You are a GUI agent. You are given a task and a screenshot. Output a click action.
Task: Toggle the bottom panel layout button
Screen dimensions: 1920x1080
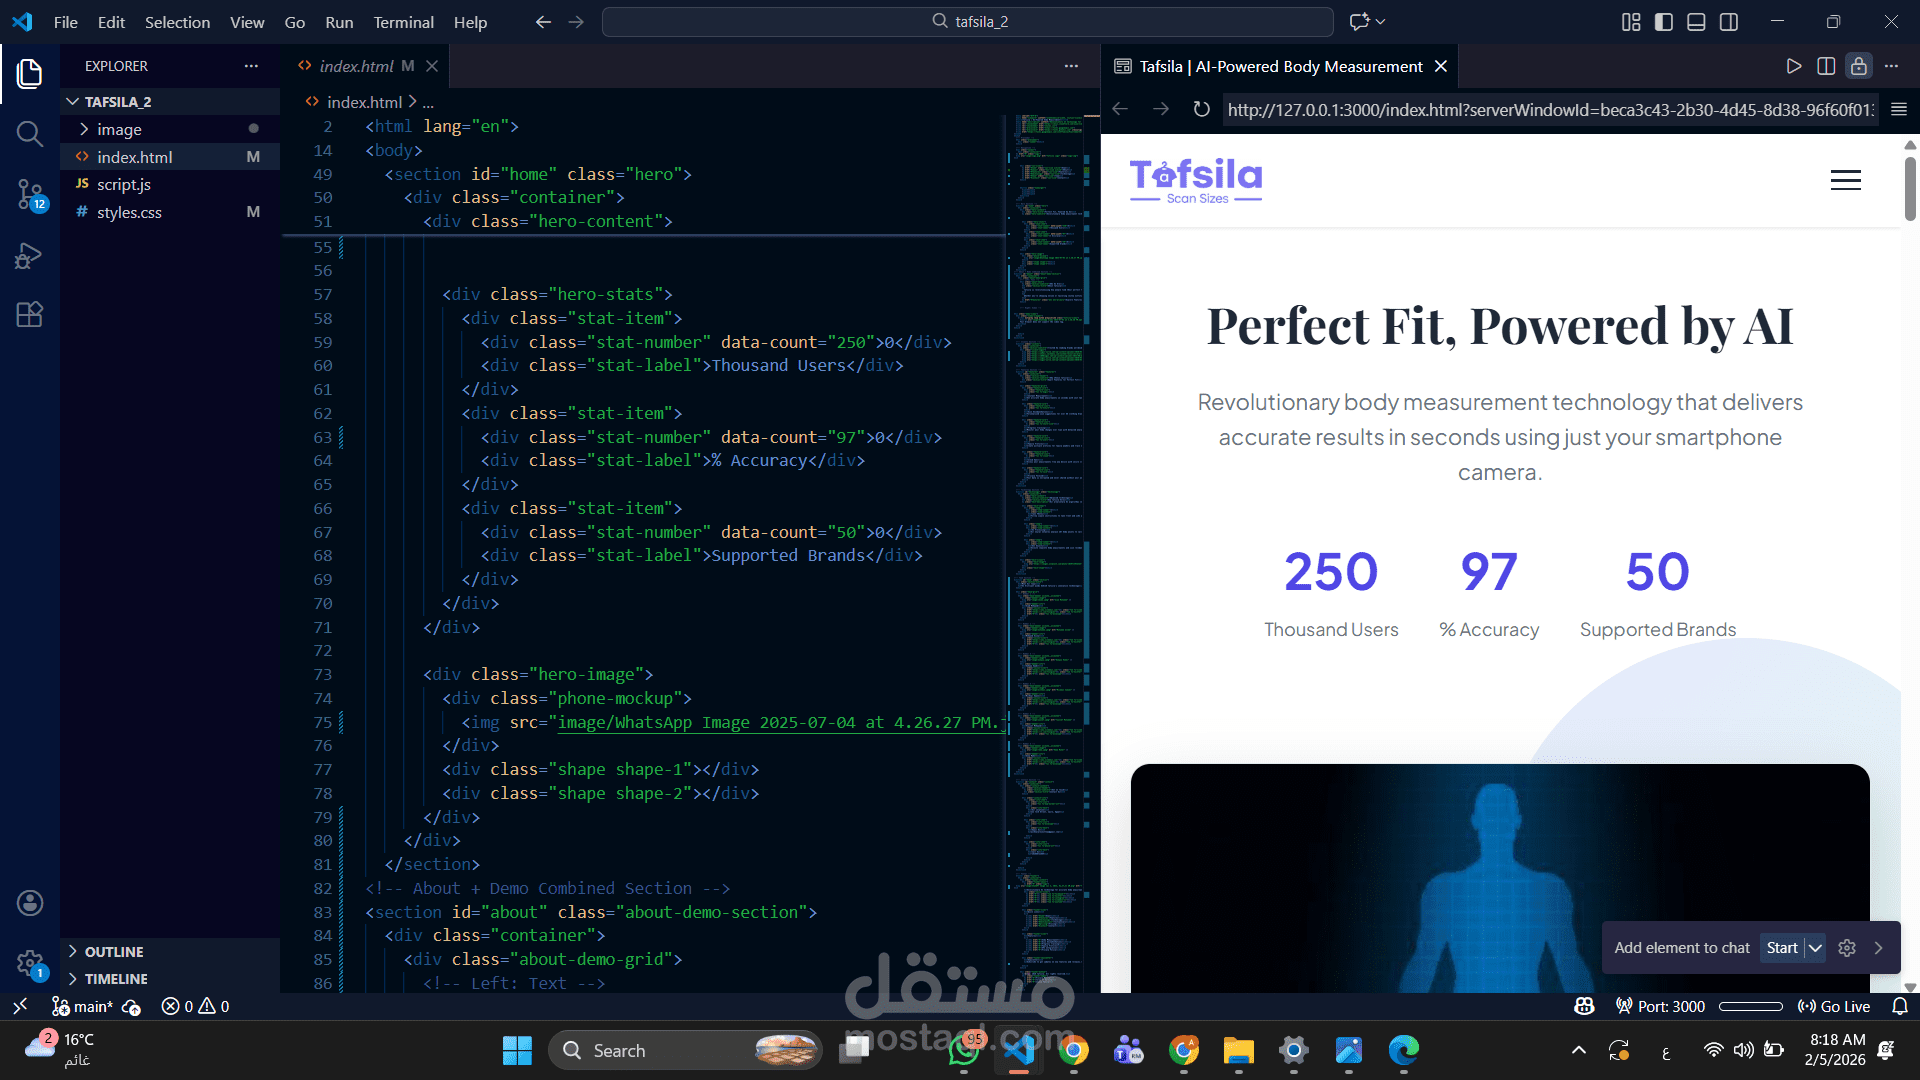click(x=1696, y=22)
